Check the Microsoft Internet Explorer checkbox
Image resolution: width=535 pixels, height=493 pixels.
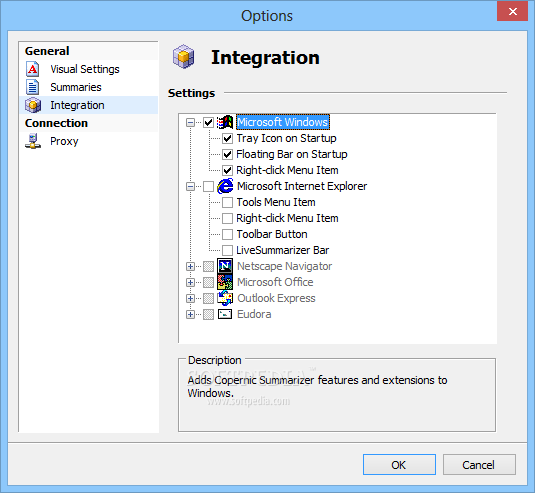[208, 186]
